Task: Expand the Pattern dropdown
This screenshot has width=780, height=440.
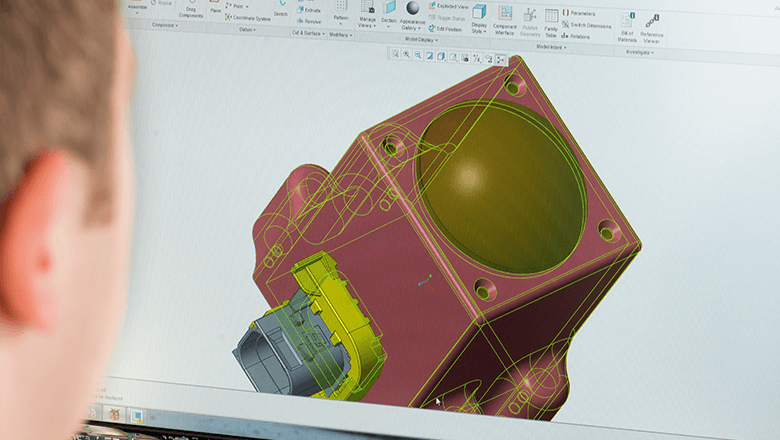Action: pos(341,24)
